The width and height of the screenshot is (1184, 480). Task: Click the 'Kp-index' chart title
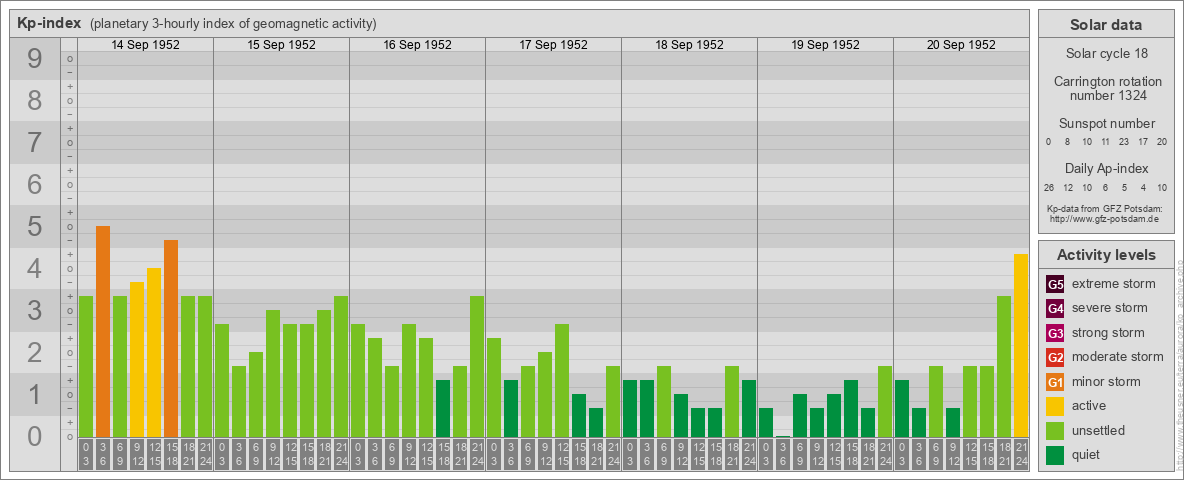tap(49, 23)
